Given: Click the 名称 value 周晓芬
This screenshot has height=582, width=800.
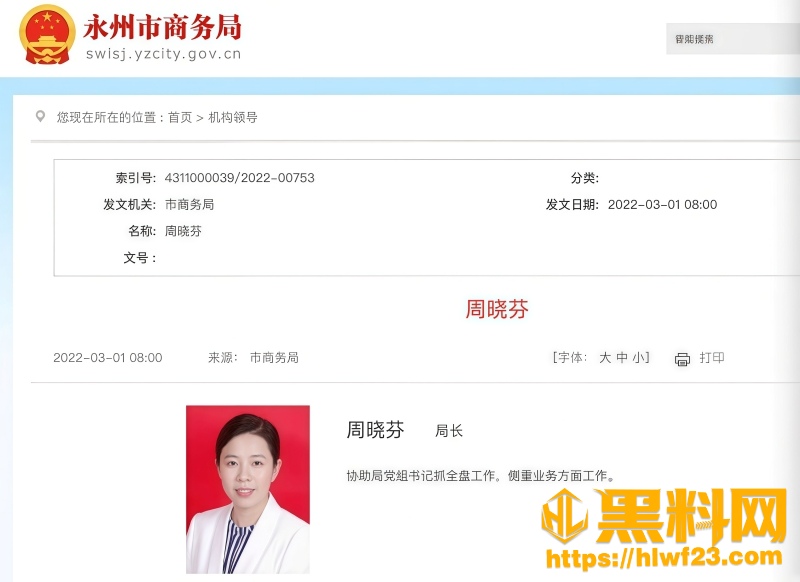Looking at the screenshot, I should pos(183,231).
